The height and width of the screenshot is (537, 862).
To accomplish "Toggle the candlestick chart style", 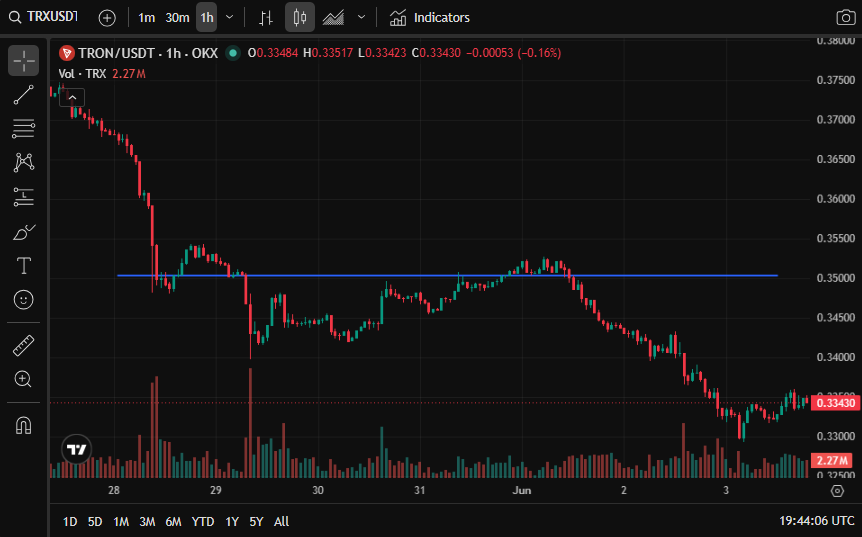I will coord(300,18).
